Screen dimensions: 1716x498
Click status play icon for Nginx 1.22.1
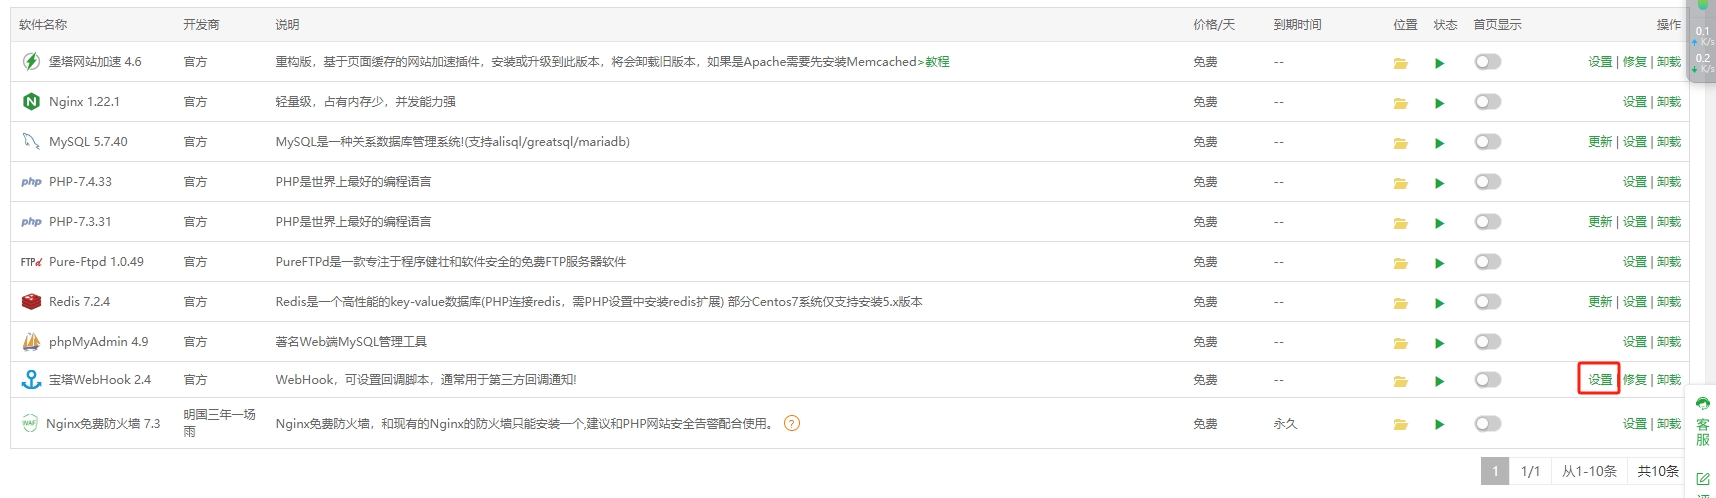pyautogui.click(x=1439, y=103)
